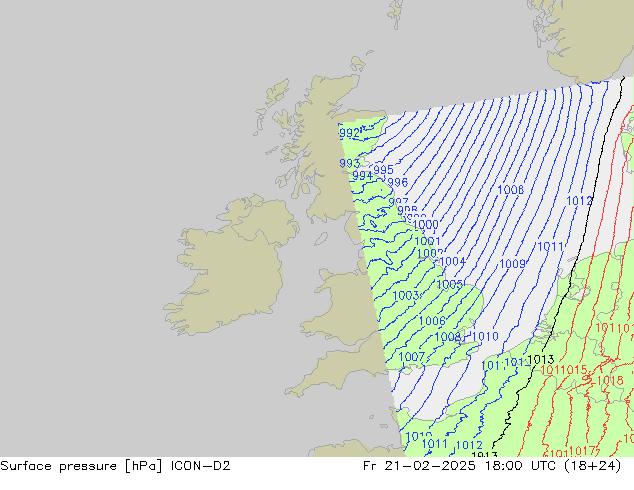Select the 993 isobar label
The width and height of the screenshot is (634, 490).
point(349,163)
